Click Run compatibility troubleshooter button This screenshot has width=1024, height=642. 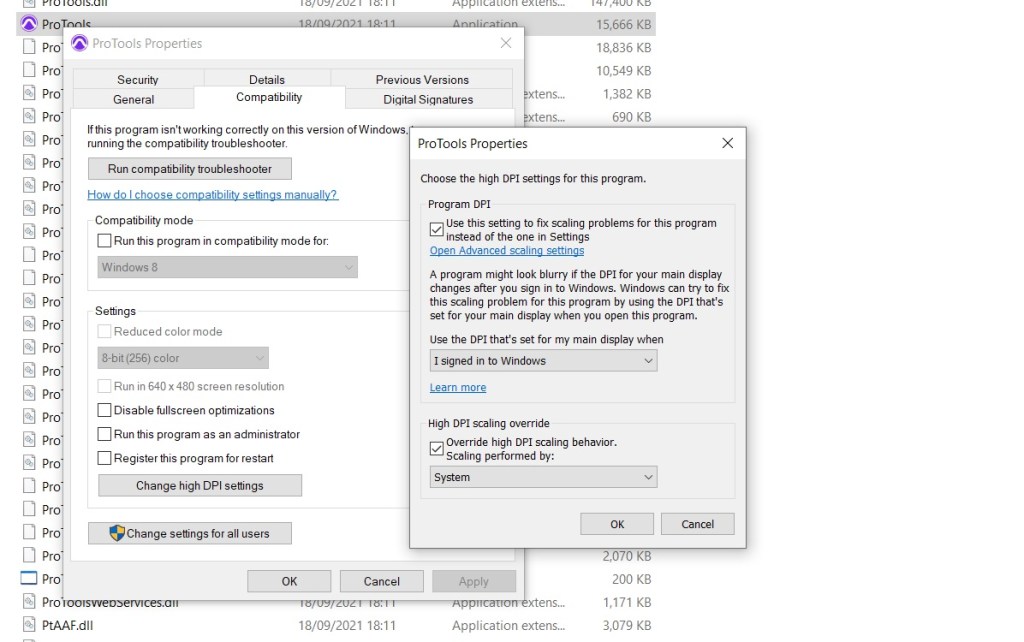[x=192, y=169]
